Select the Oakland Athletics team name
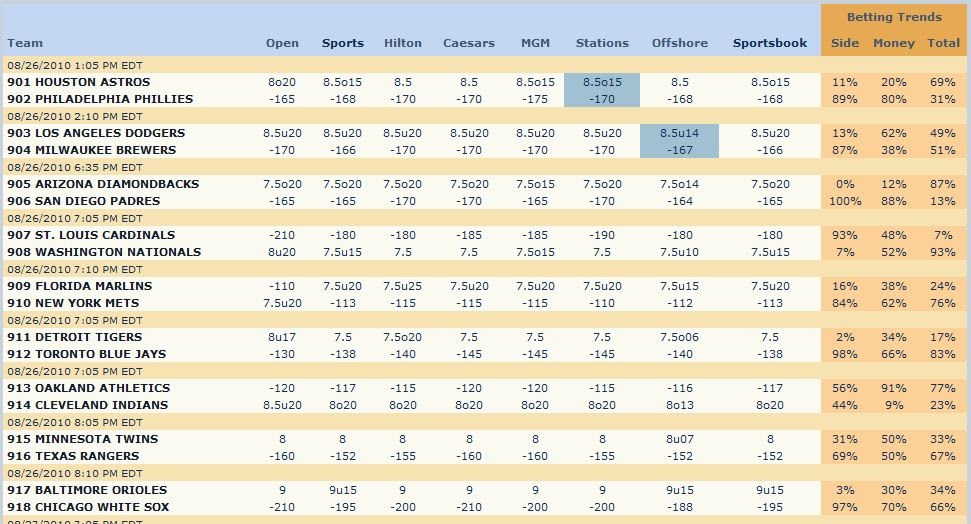 coord(89,388)
